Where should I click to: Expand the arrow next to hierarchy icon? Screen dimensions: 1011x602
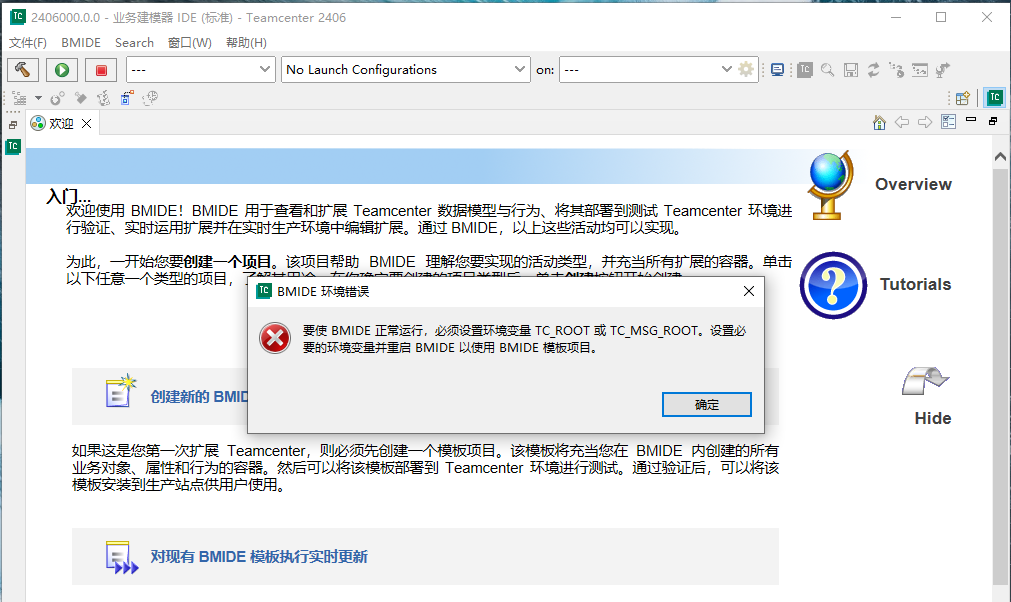coord(38,98)
